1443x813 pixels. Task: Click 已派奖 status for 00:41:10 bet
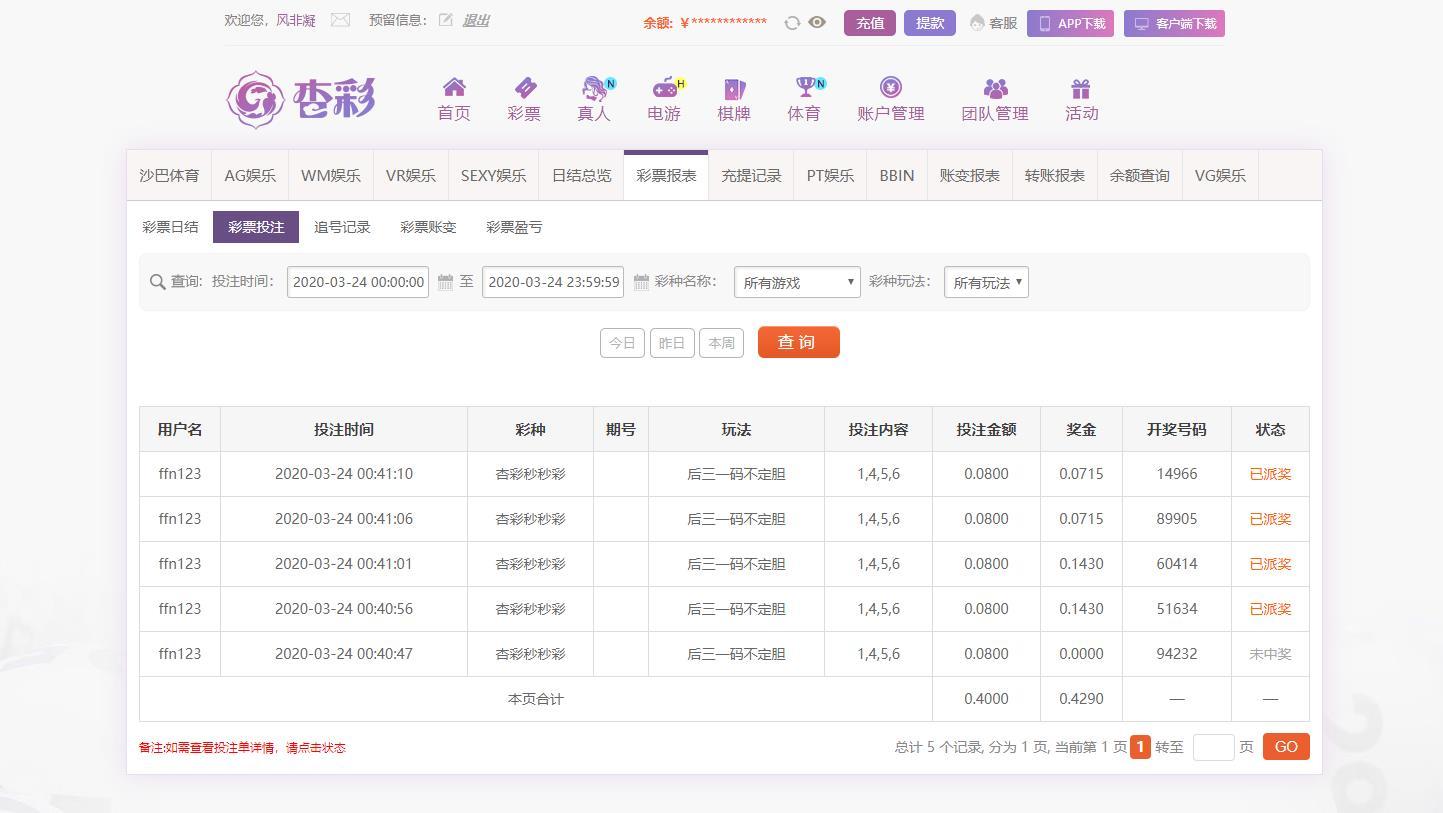pyautogui.click(x=1270, y=474)
